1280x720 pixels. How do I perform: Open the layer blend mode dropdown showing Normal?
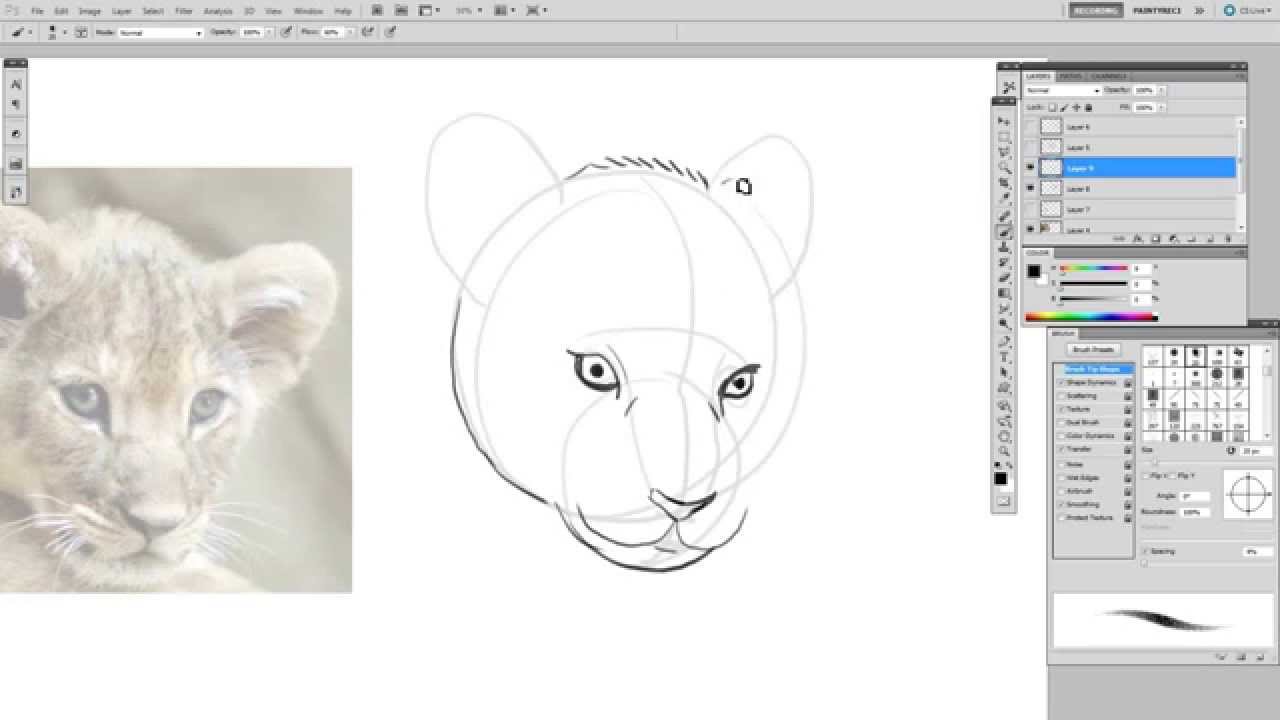(1060, 90)
